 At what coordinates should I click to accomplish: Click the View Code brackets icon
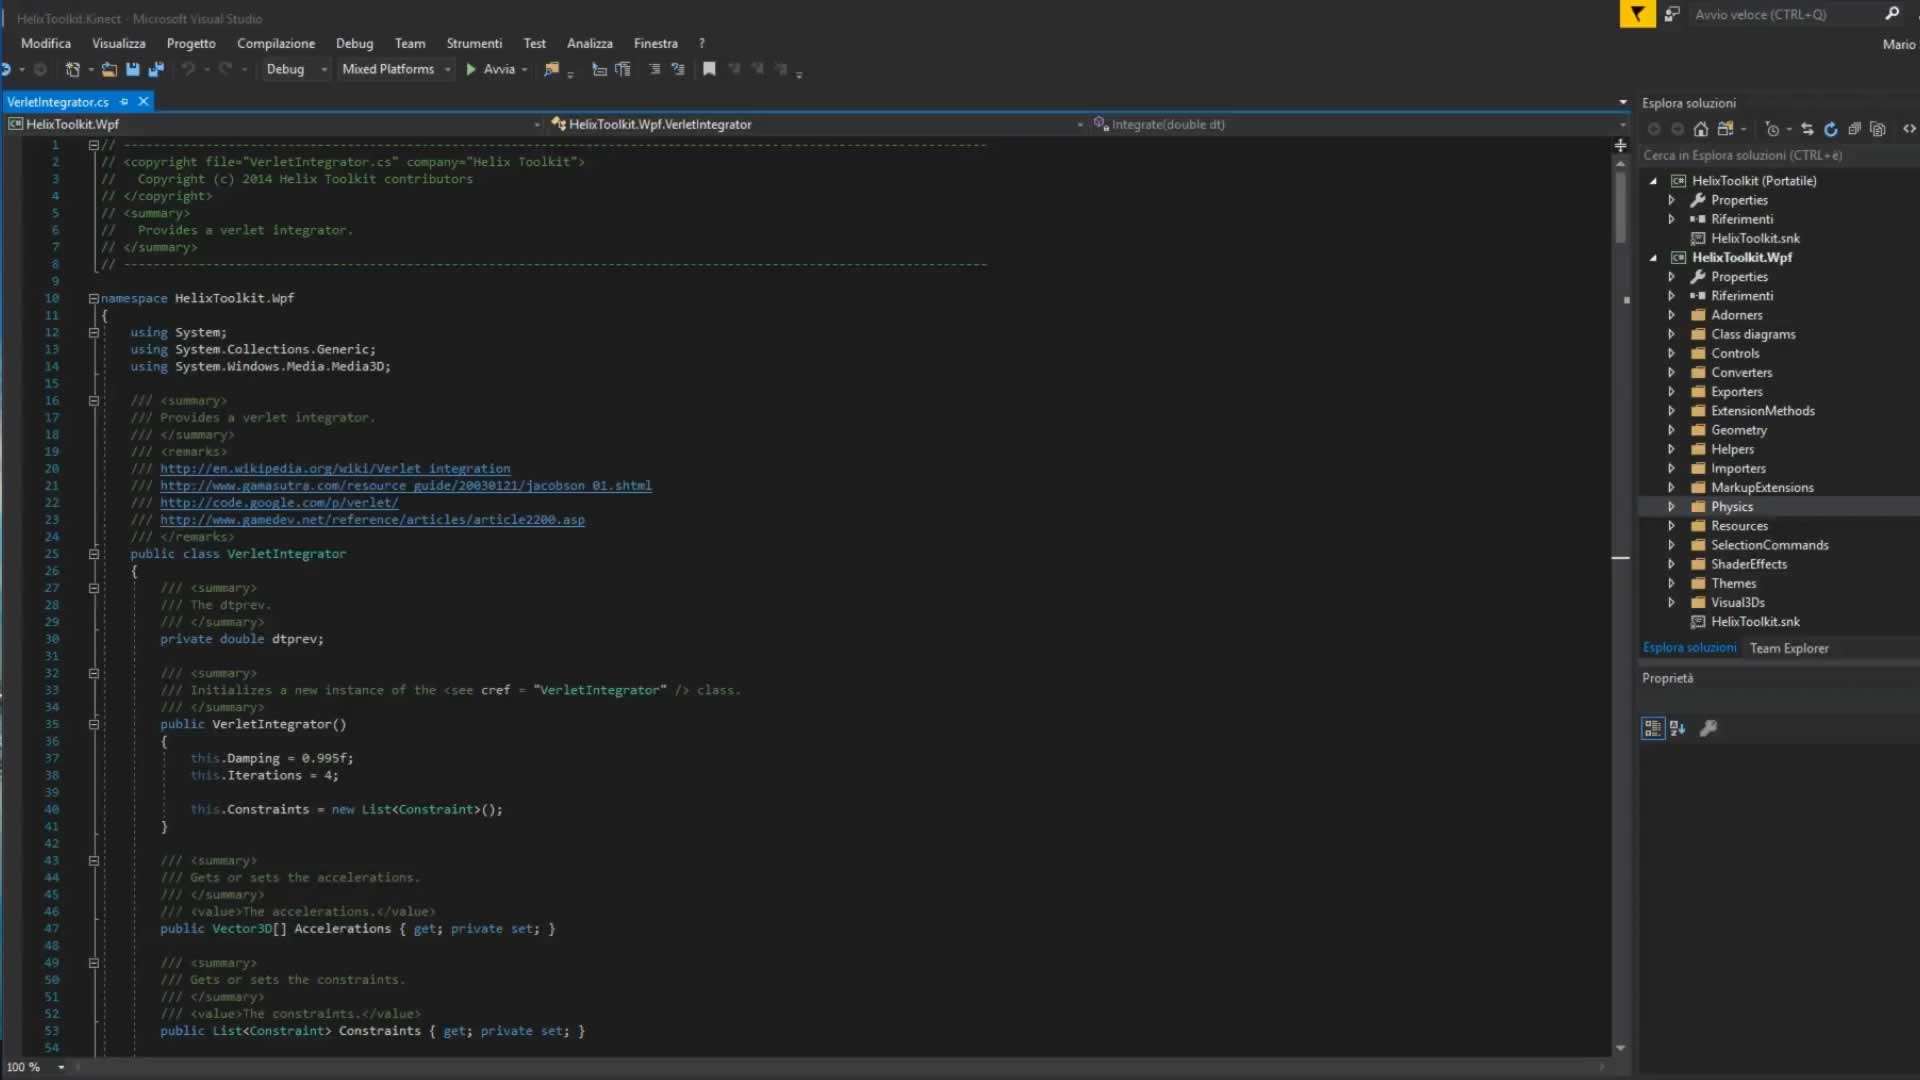(1909, 129)
